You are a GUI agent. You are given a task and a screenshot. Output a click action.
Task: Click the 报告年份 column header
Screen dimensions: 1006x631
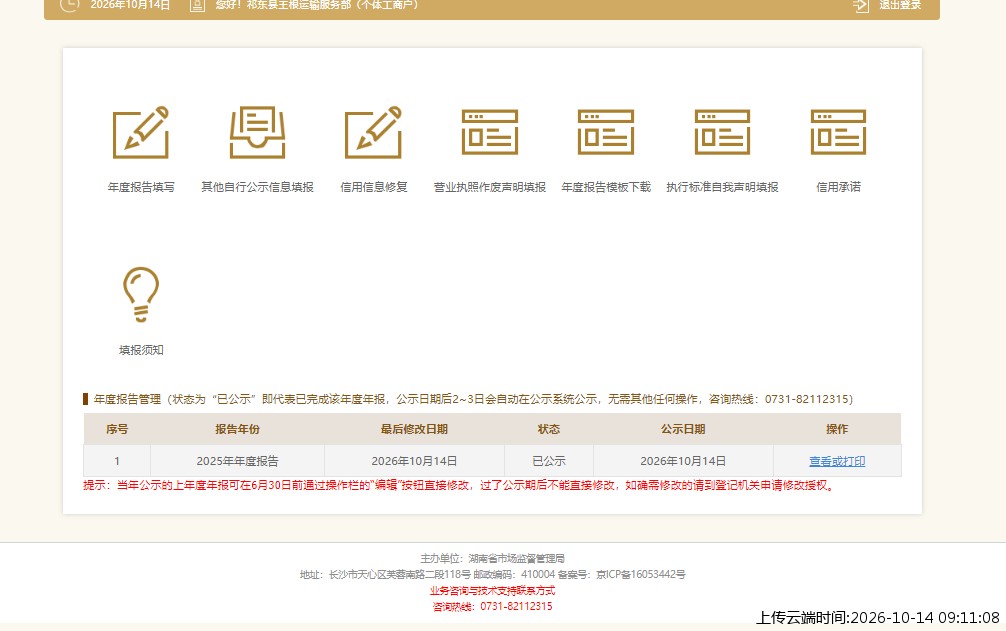pyautogui.click(x=237, y=429)
